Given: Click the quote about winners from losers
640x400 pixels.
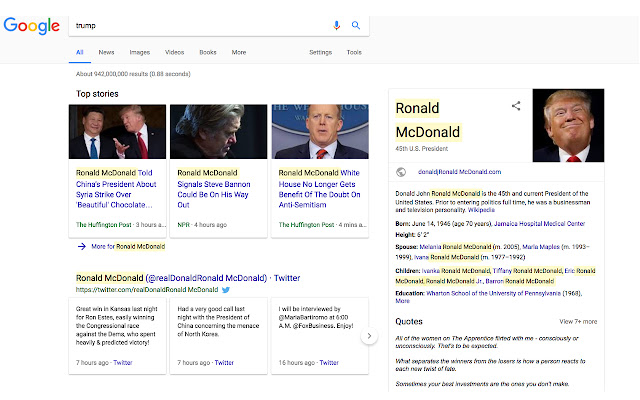Looking at the screenshot, I should [x=490, y=365].
